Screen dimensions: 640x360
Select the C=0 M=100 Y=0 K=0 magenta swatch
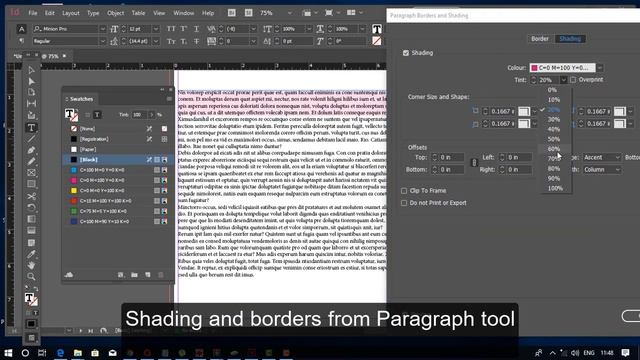click(x=117, y=180)
